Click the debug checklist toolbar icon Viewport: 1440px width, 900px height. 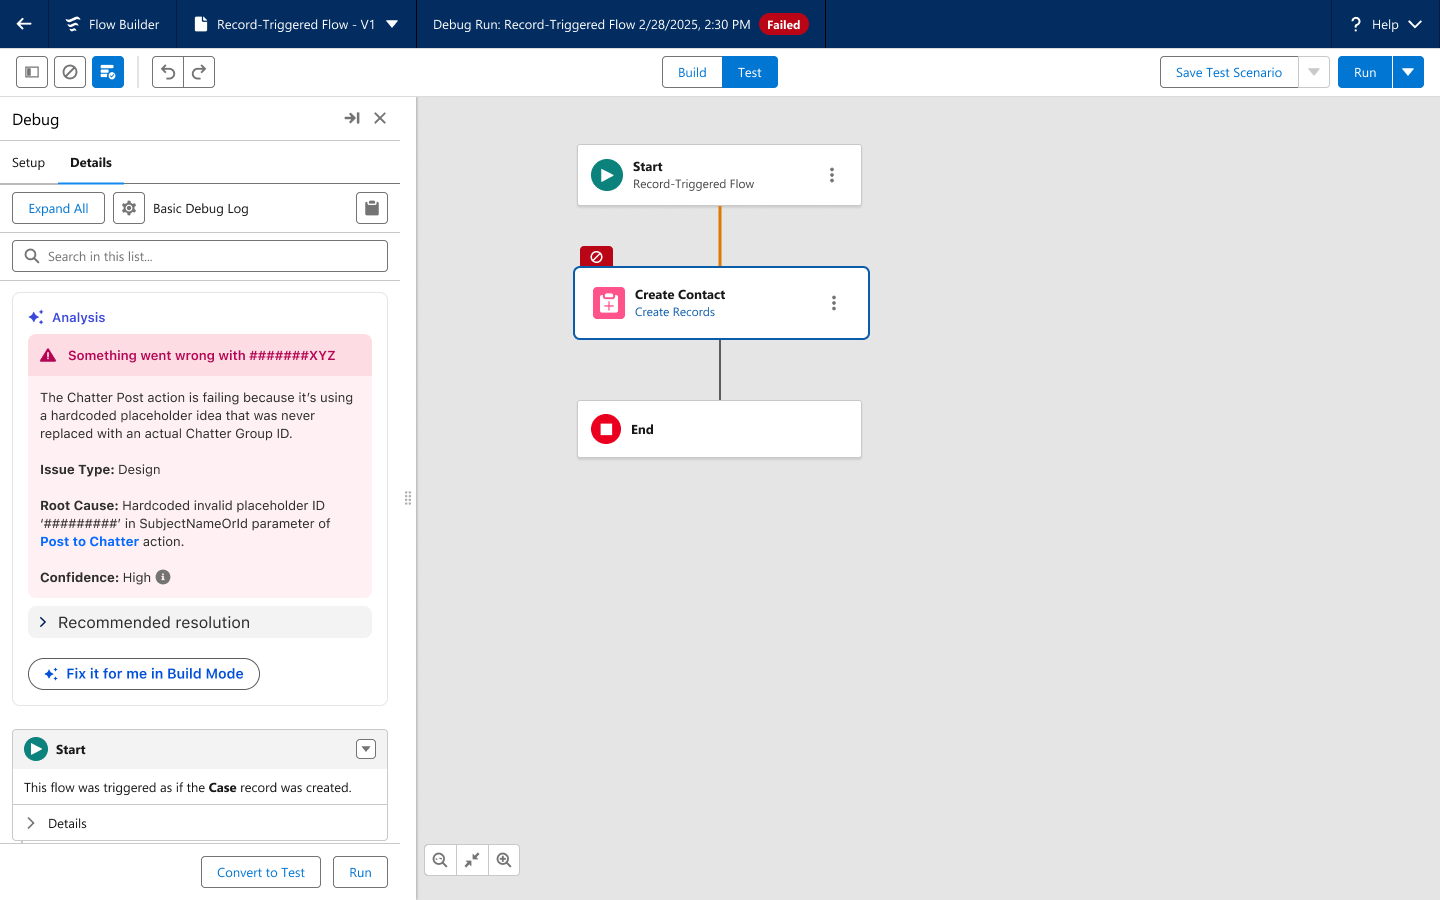pos(108,72)
